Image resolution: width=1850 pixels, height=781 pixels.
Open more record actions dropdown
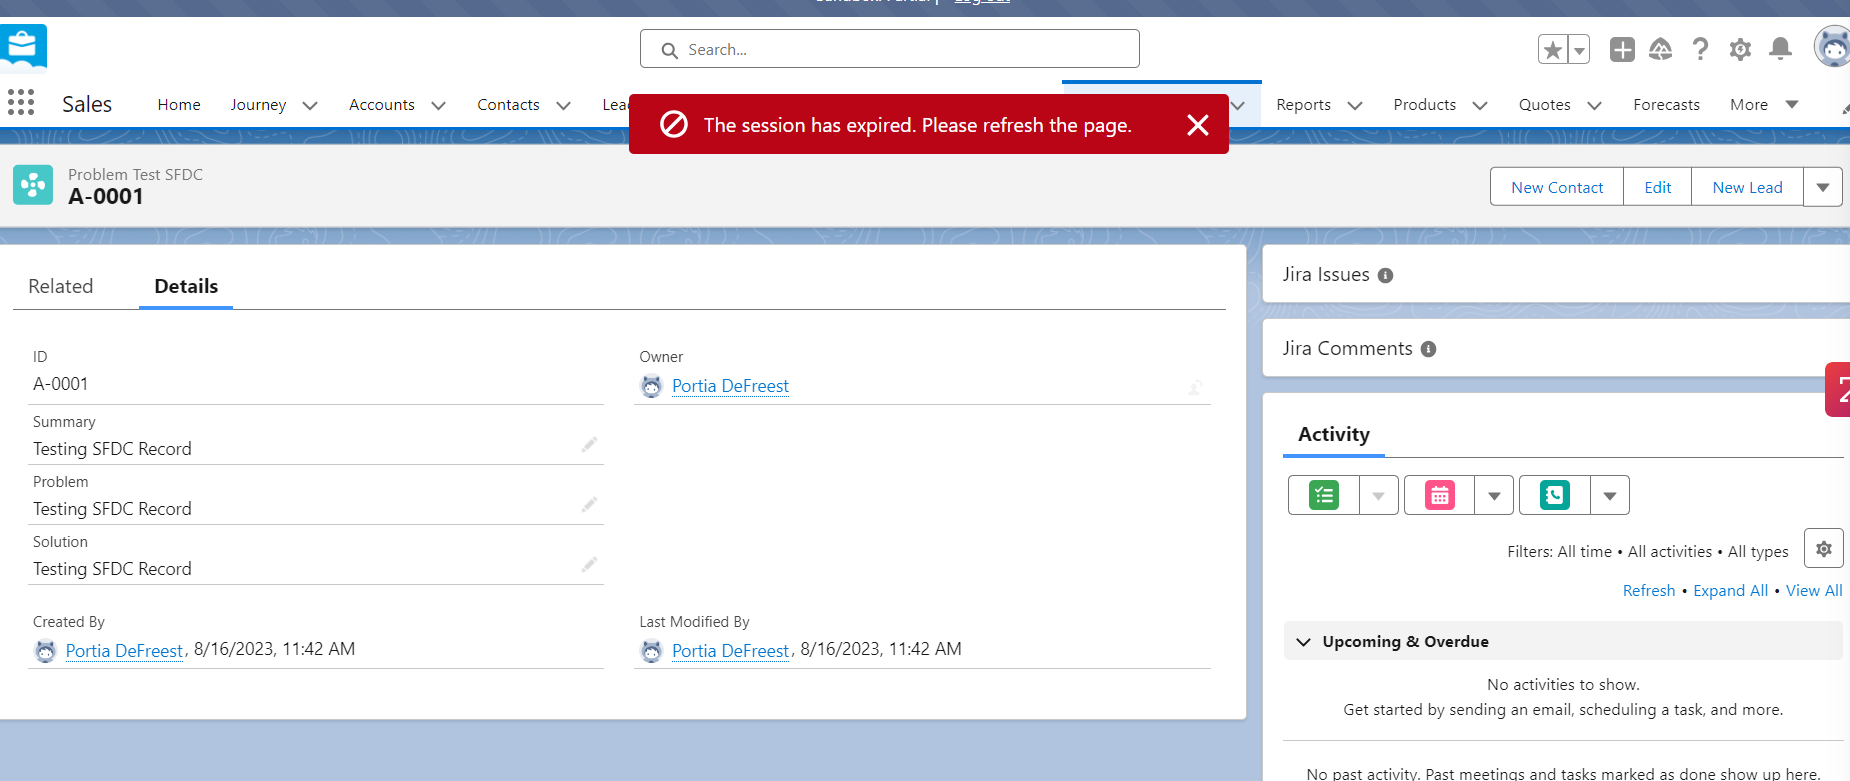tap(1823, 187)
